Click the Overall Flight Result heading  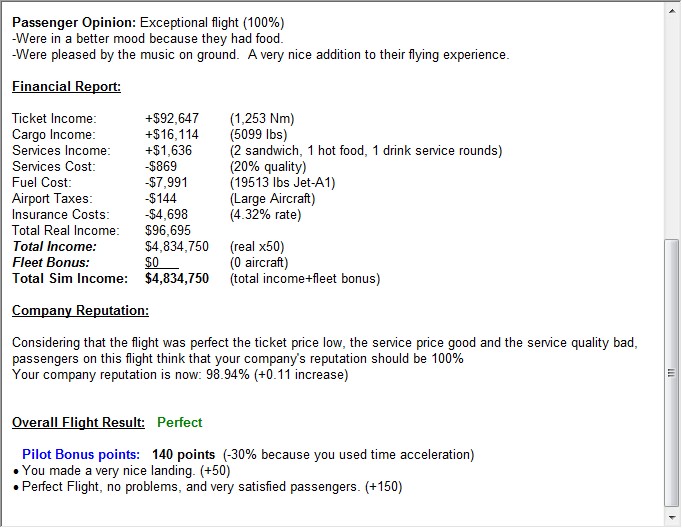click(78, 422)
